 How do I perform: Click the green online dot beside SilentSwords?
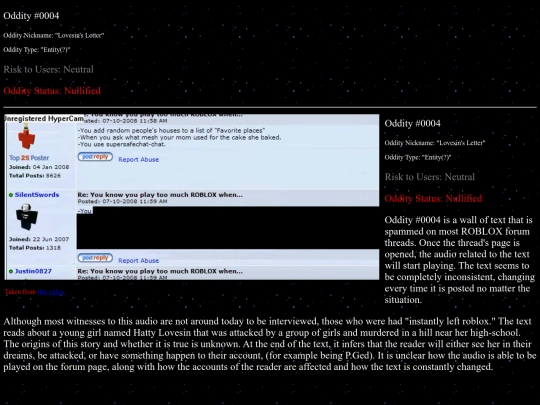(11, 195)
